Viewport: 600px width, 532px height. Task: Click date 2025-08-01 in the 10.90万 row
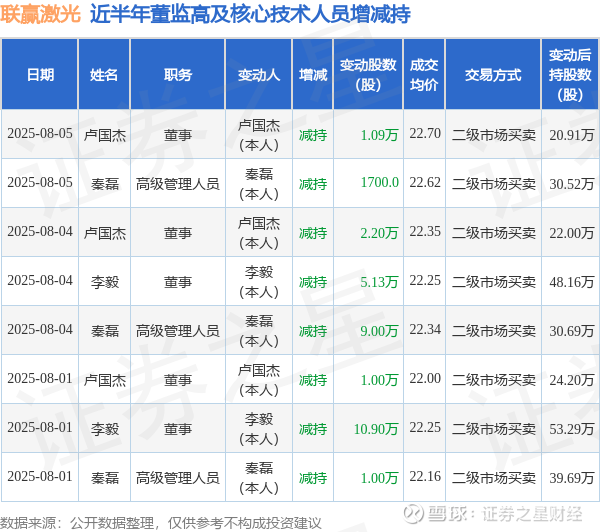click(x=40, y=428)
